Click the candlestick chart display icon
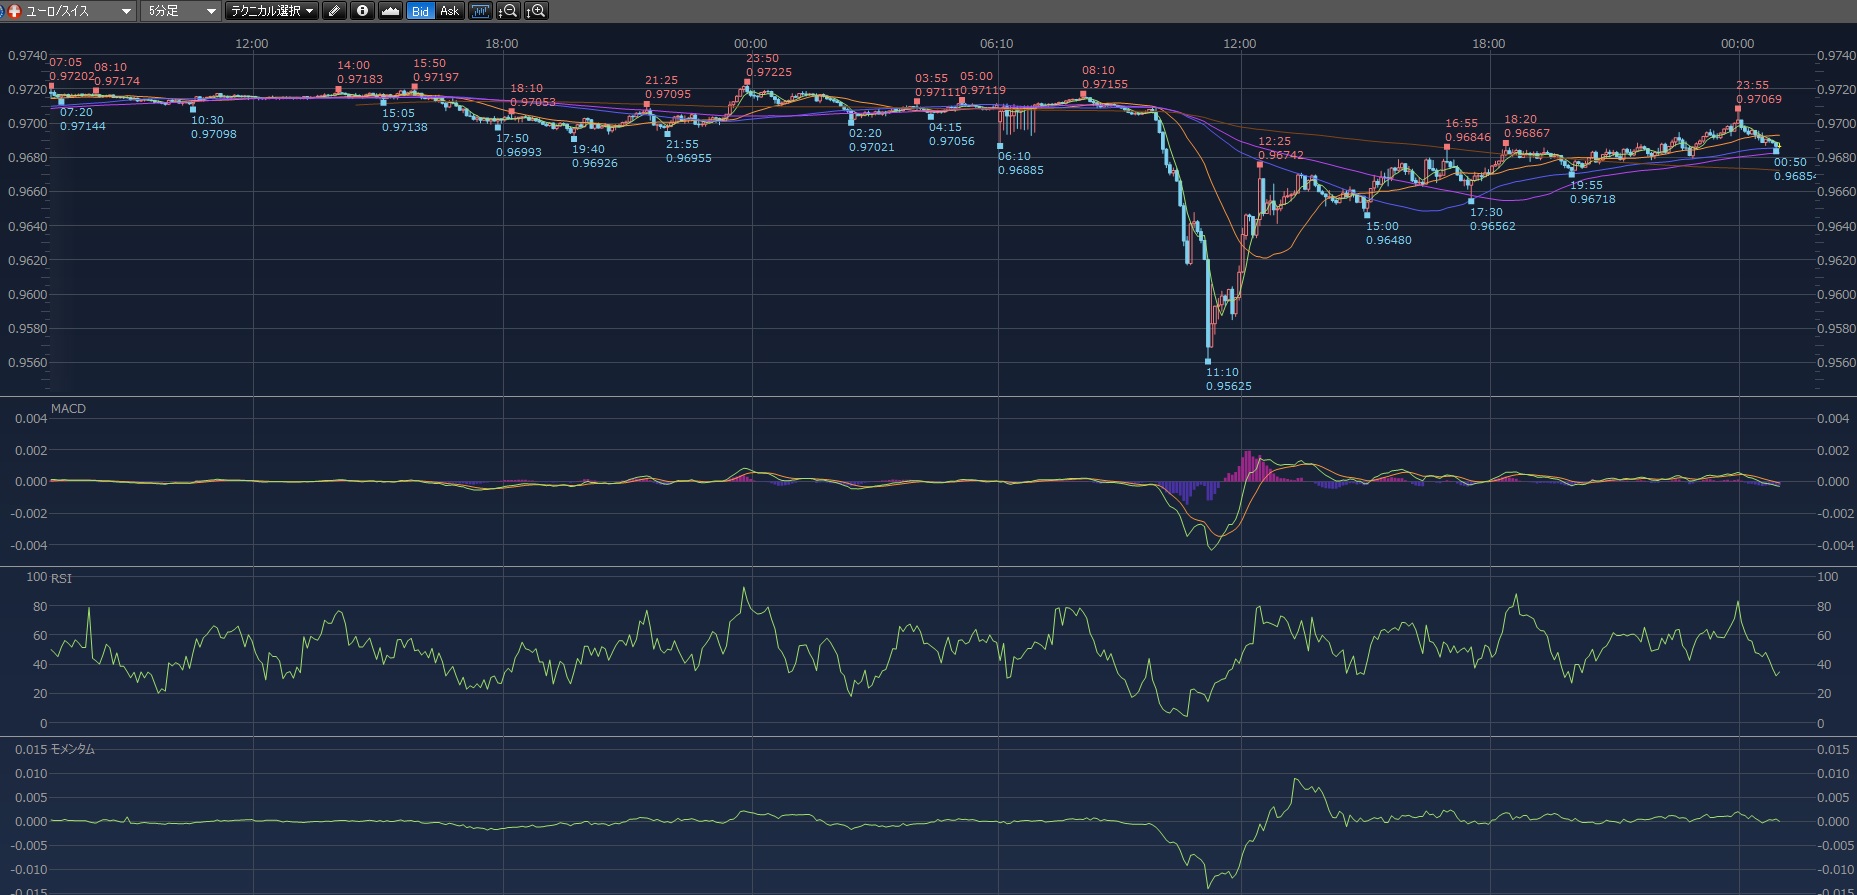Image resolution: width=1857 pixels, height=895 pixels. coord(480,11)
